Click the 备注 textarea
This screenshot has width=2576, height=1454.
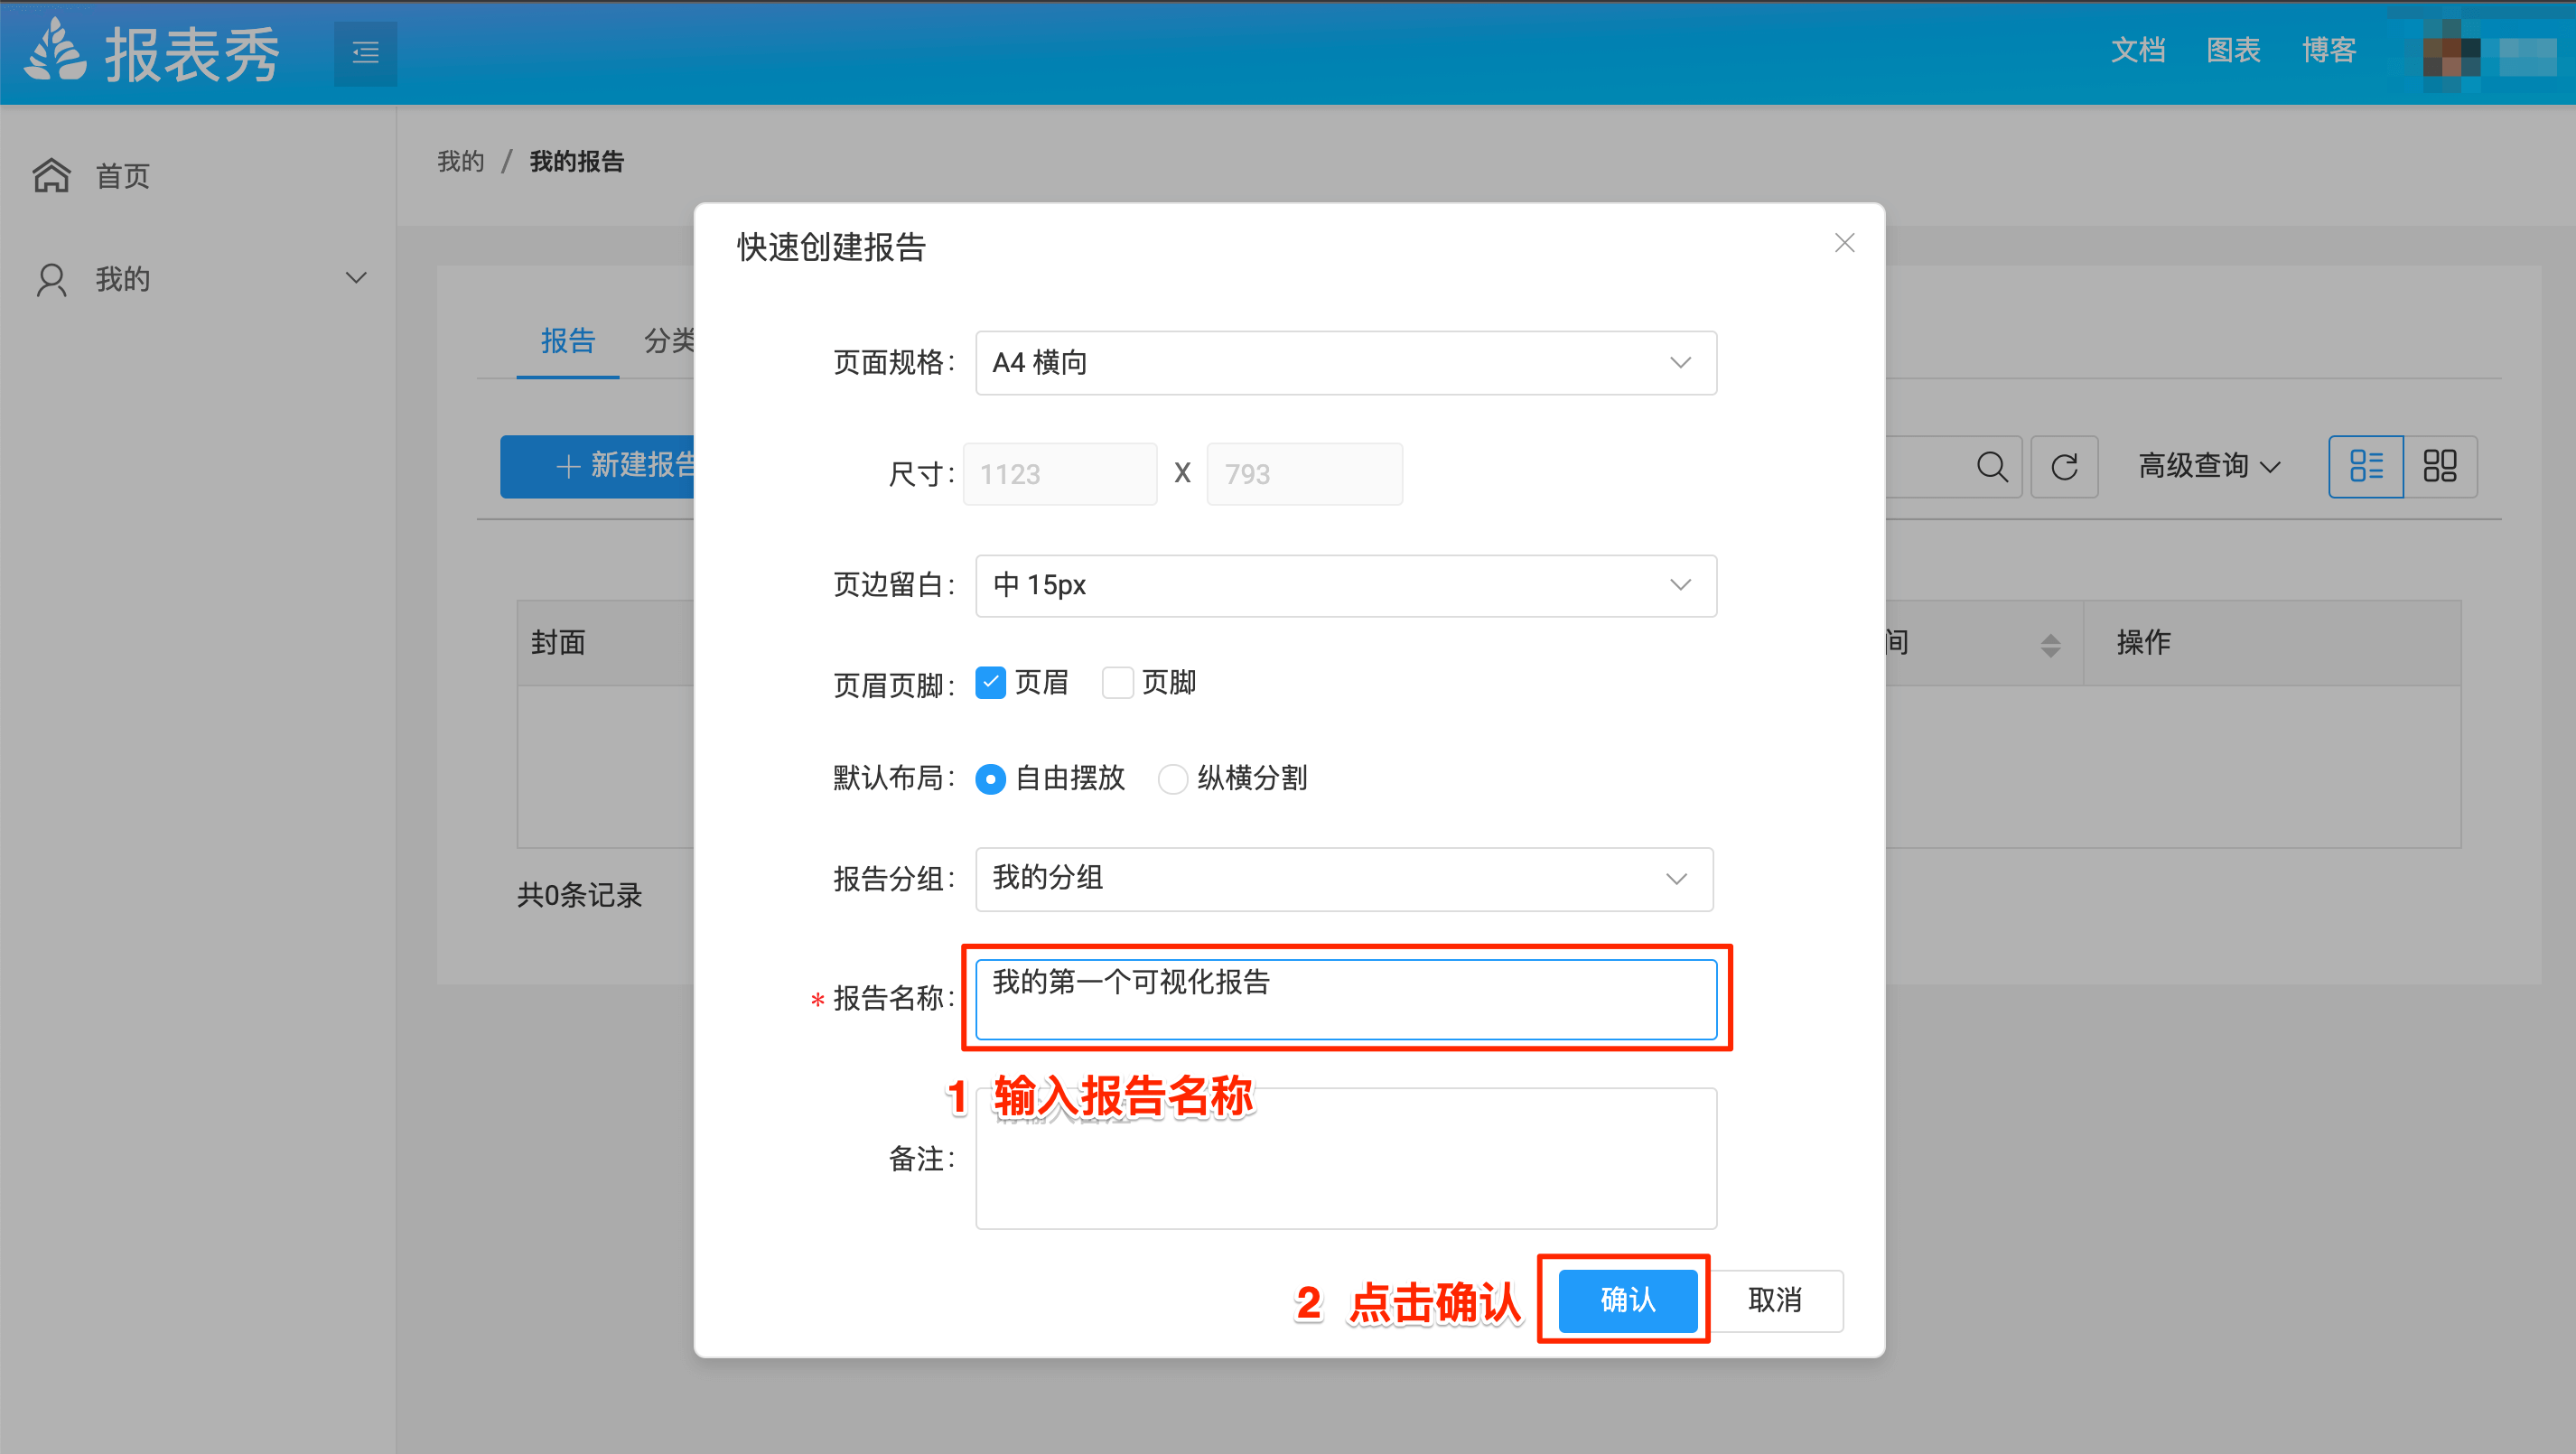(x=1346, y=1159)
